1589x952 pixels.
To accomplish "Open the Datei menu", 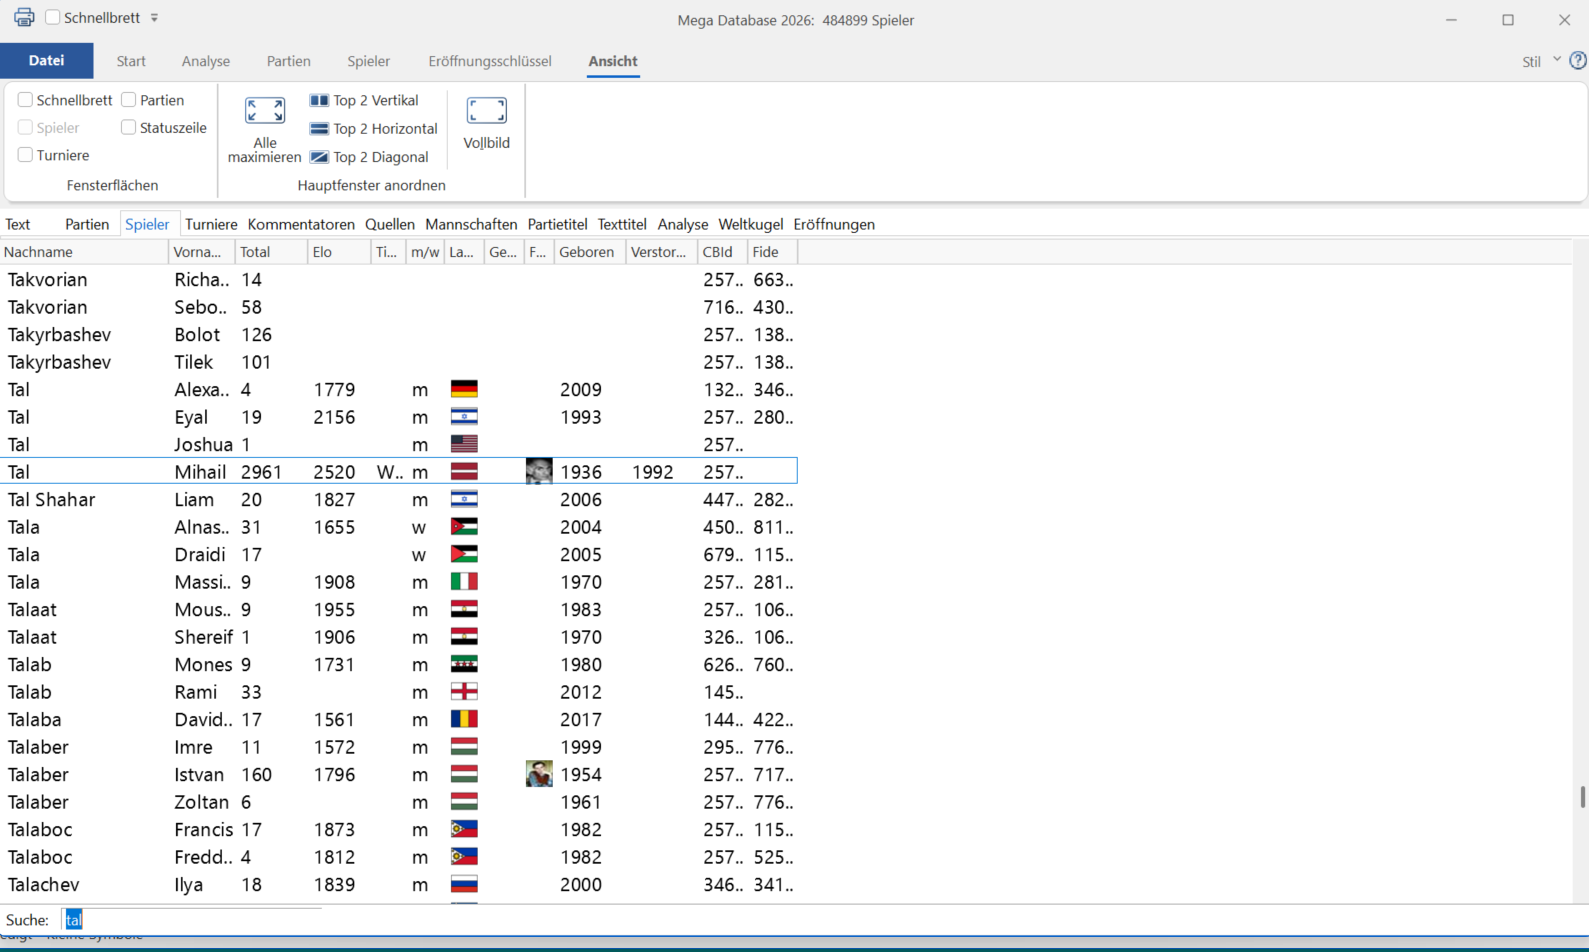I will pos(46,60).
